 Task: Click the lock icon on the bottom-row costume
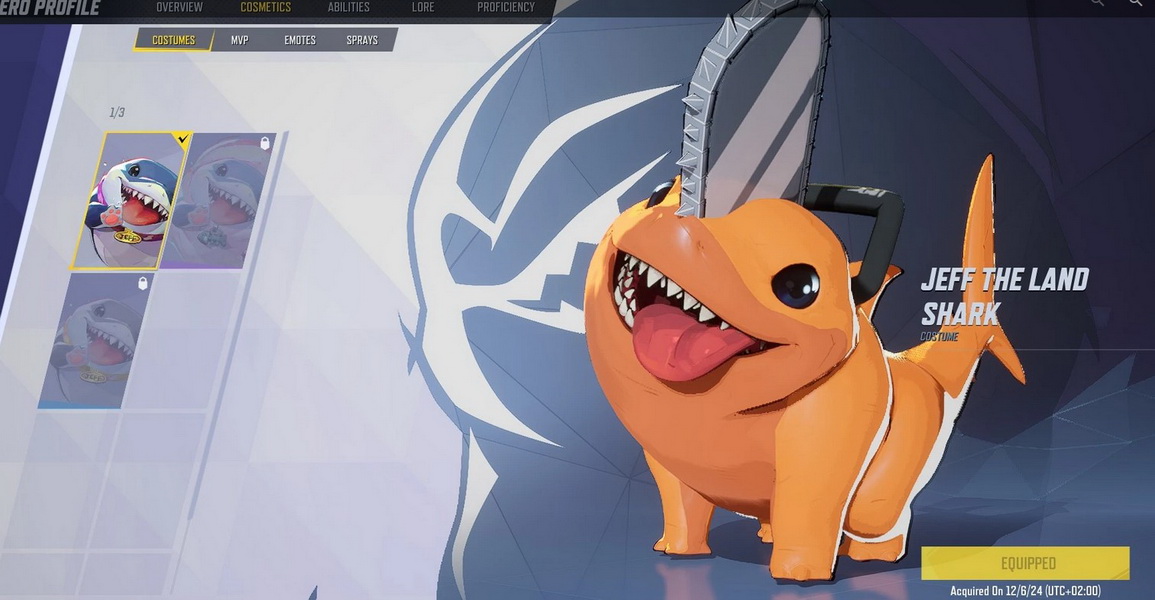(143, 283)
